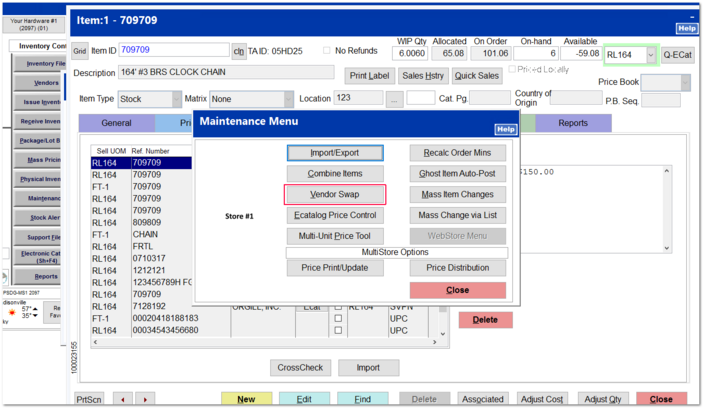Click Price Print/Update button

tap(335, 268)
